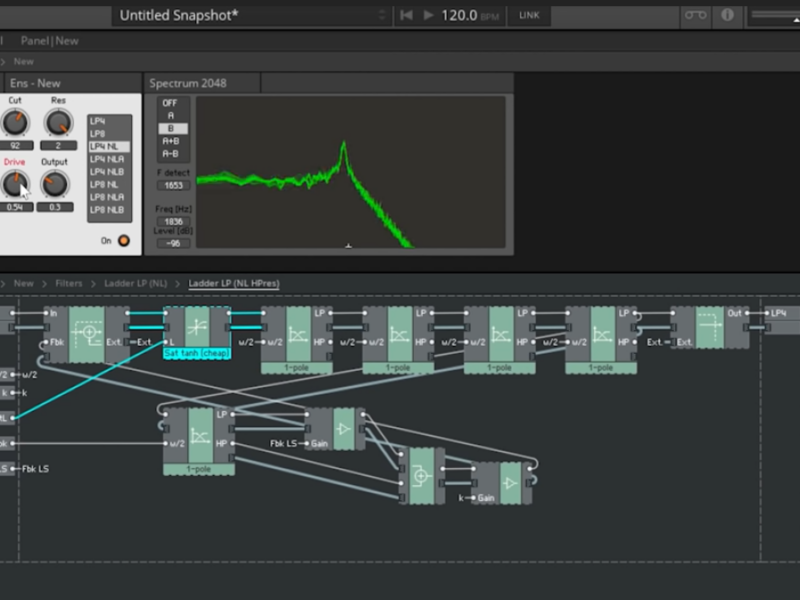Image resolution: width=800 pixels, height=600 pixels.
Task: Go to Filters in breadcrumb path
Action: coord(69,284)
